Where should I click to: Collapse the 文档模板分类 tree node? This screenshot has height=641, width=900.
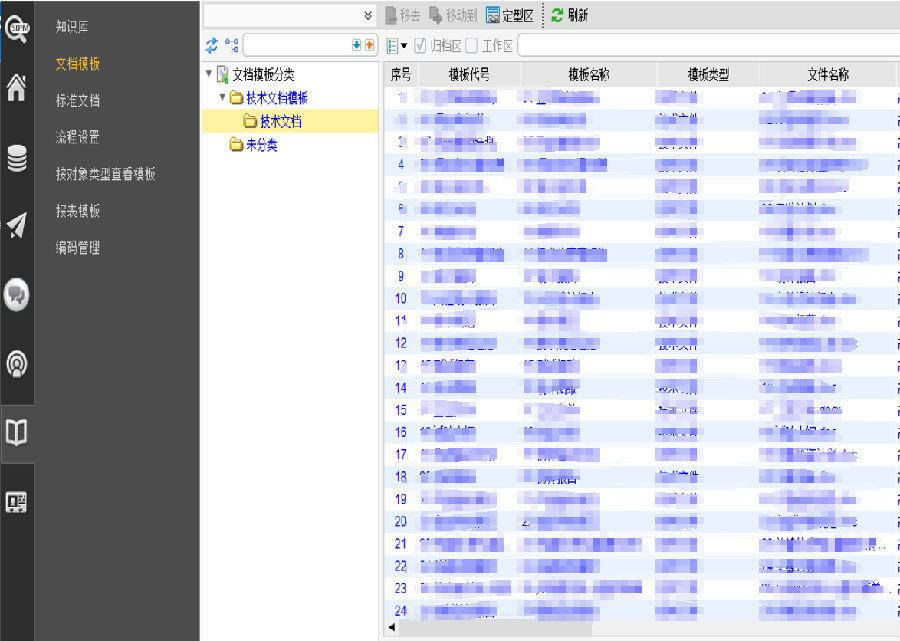[x=208, y=74]
